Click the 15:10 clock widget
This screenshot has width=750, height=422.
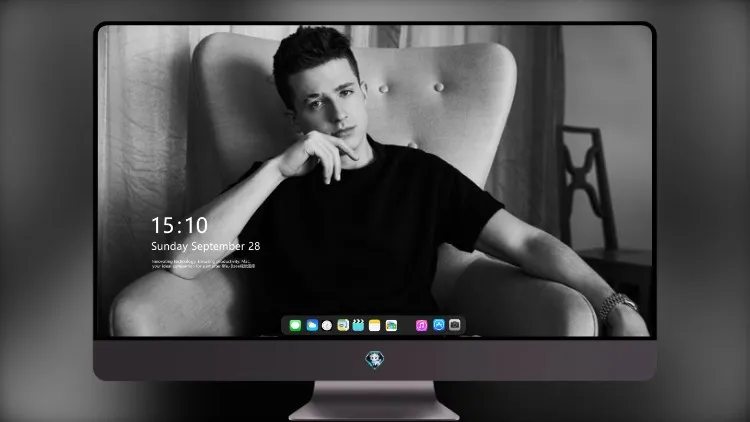tap(179, 225)
